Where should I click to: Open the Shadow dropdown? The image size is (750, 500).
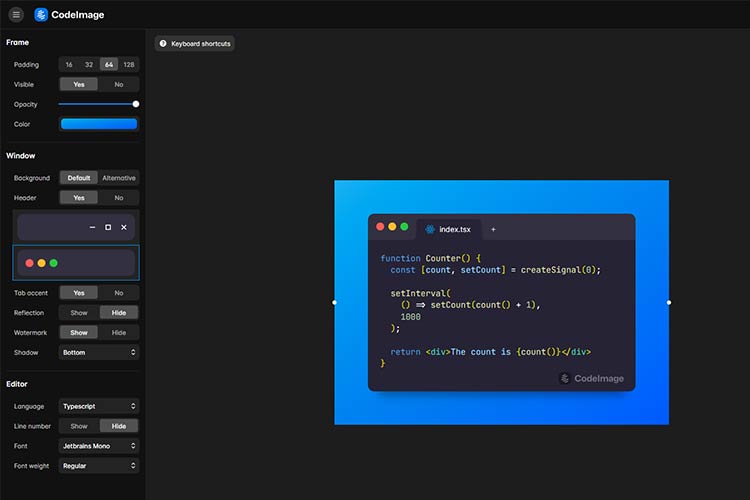click(99, 353)
